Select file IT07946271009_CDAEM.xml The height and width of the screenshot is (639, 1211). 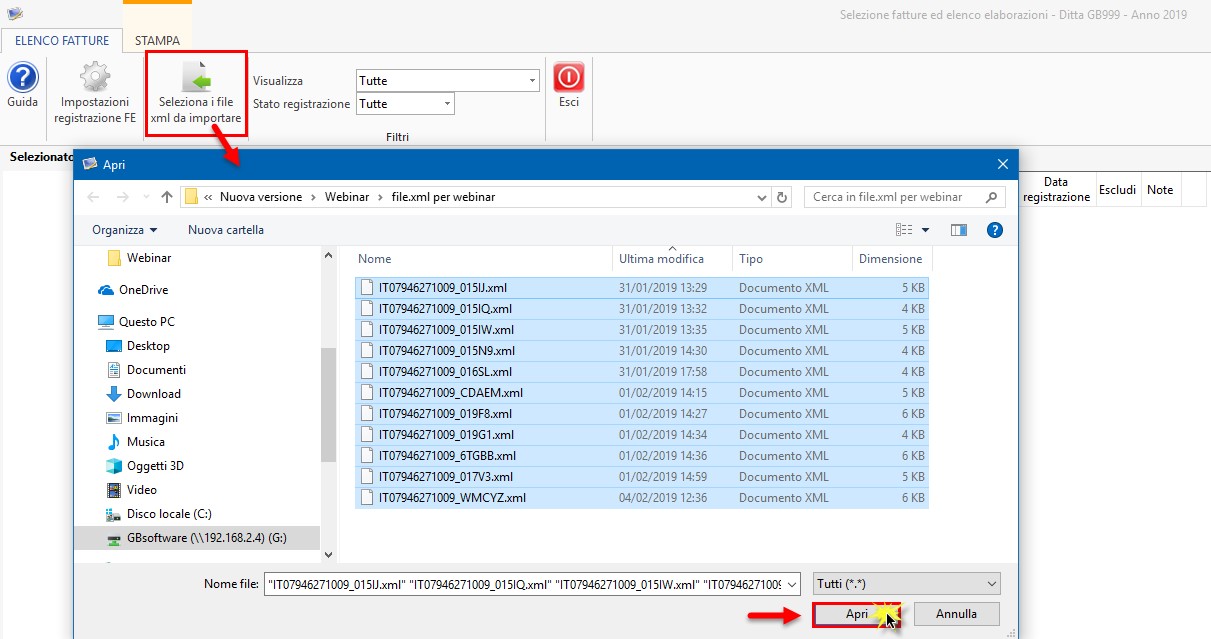coord(642,393)
